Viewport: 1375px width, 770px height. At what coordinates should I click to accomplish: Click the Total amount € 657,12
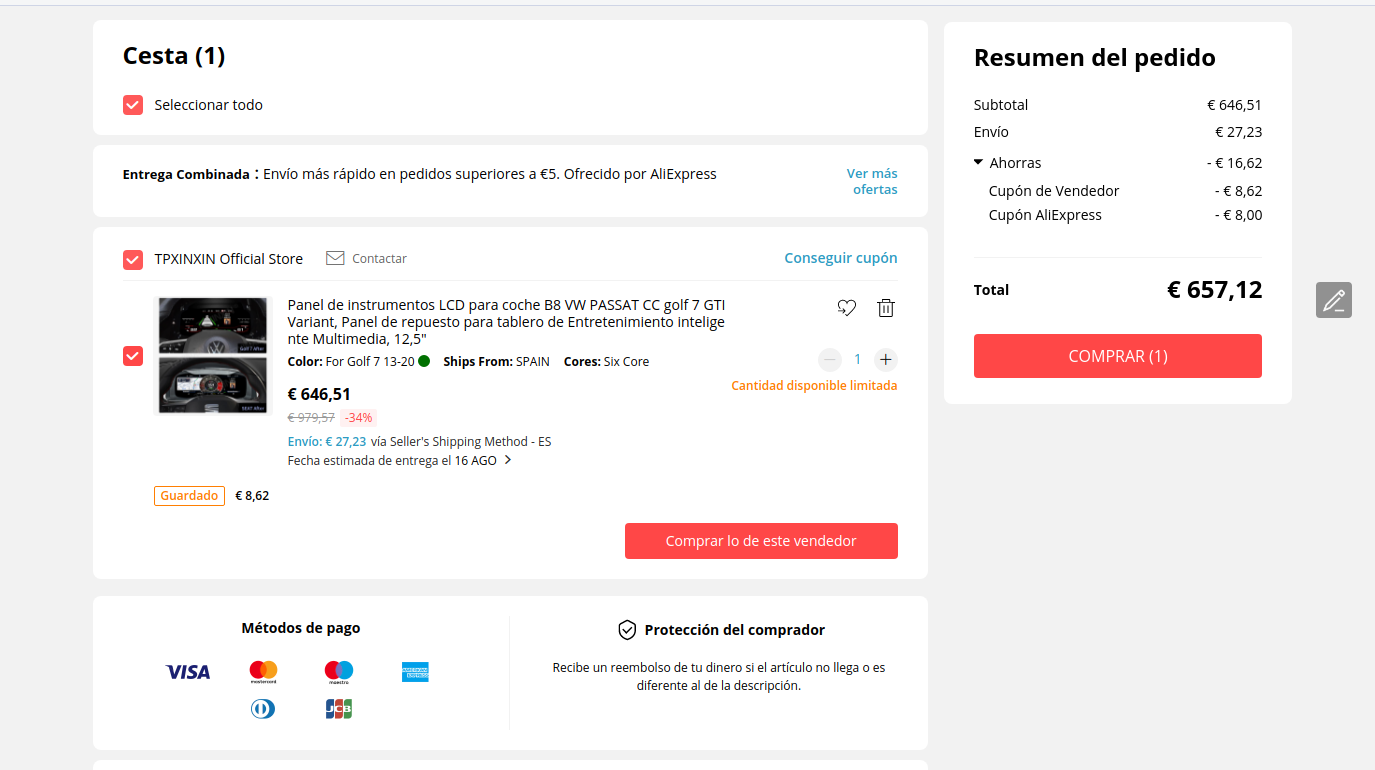(x=1214, y=290)
